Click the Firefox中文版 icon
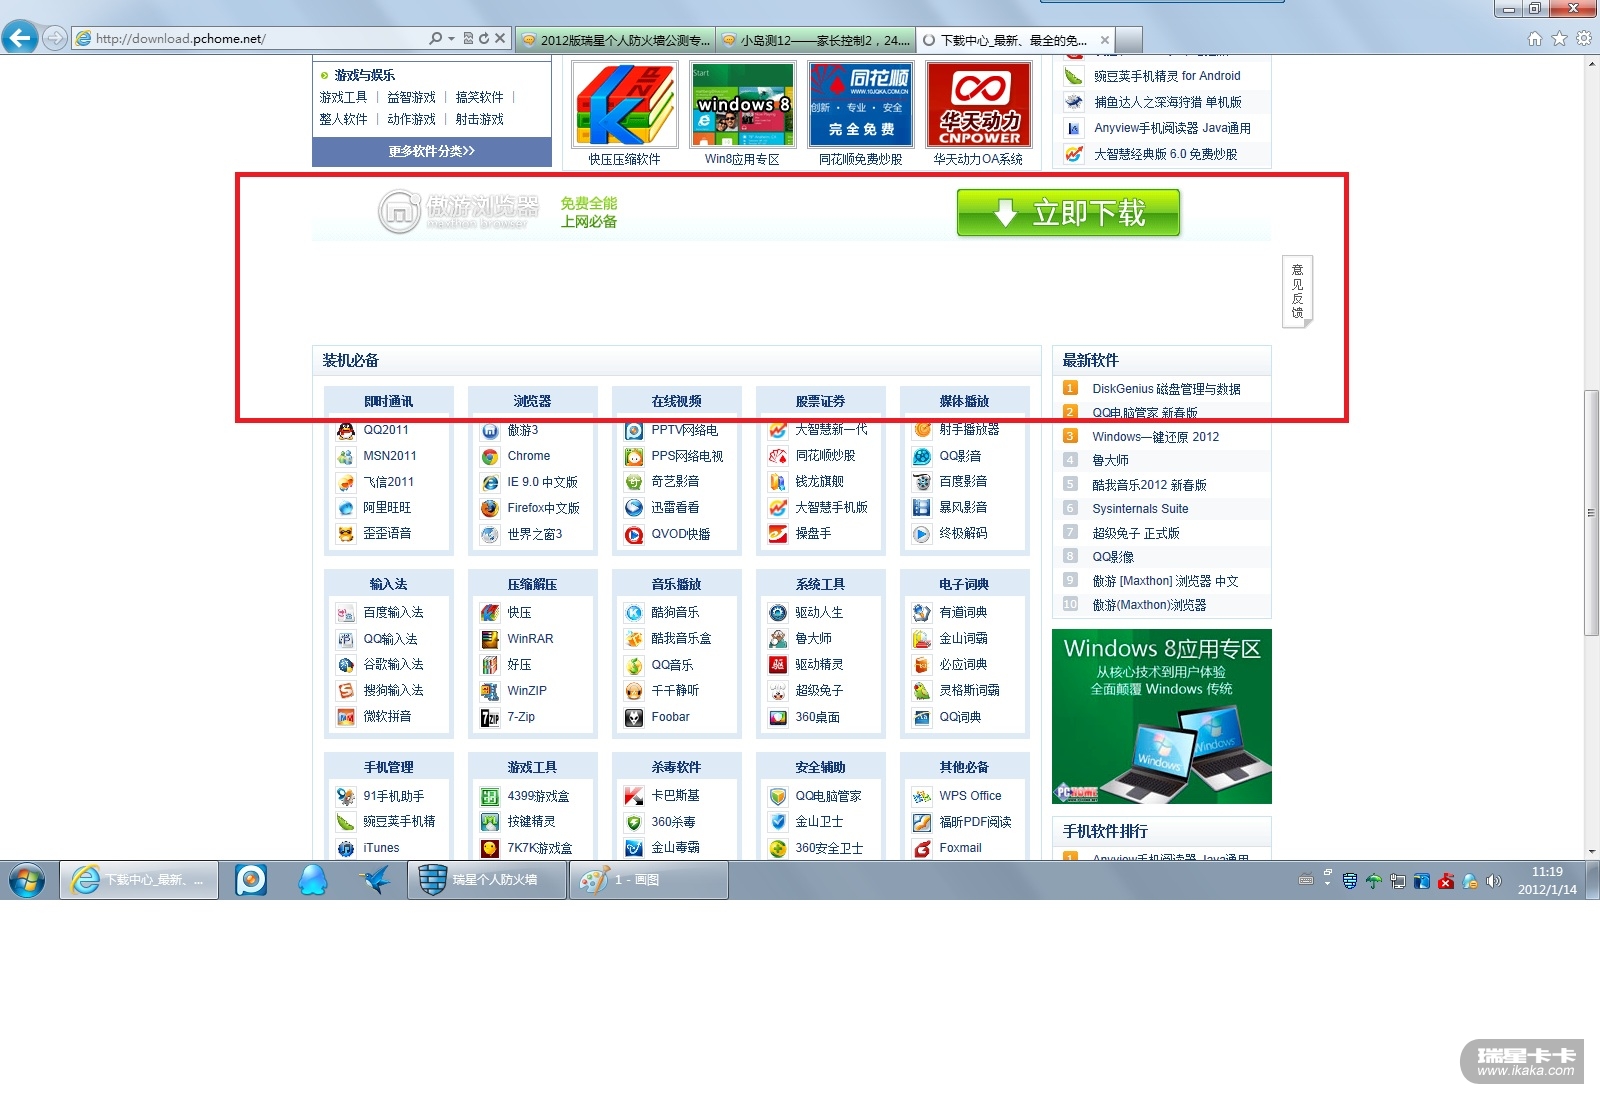Viewport: 1600px width, 1095px height. click(x=490, y=508)
